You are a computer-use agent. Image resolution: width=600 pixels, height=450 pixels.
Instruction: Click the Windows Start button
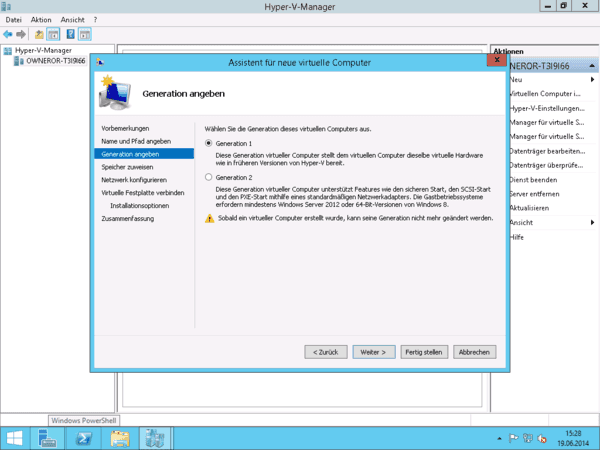[x=15, y=439]
